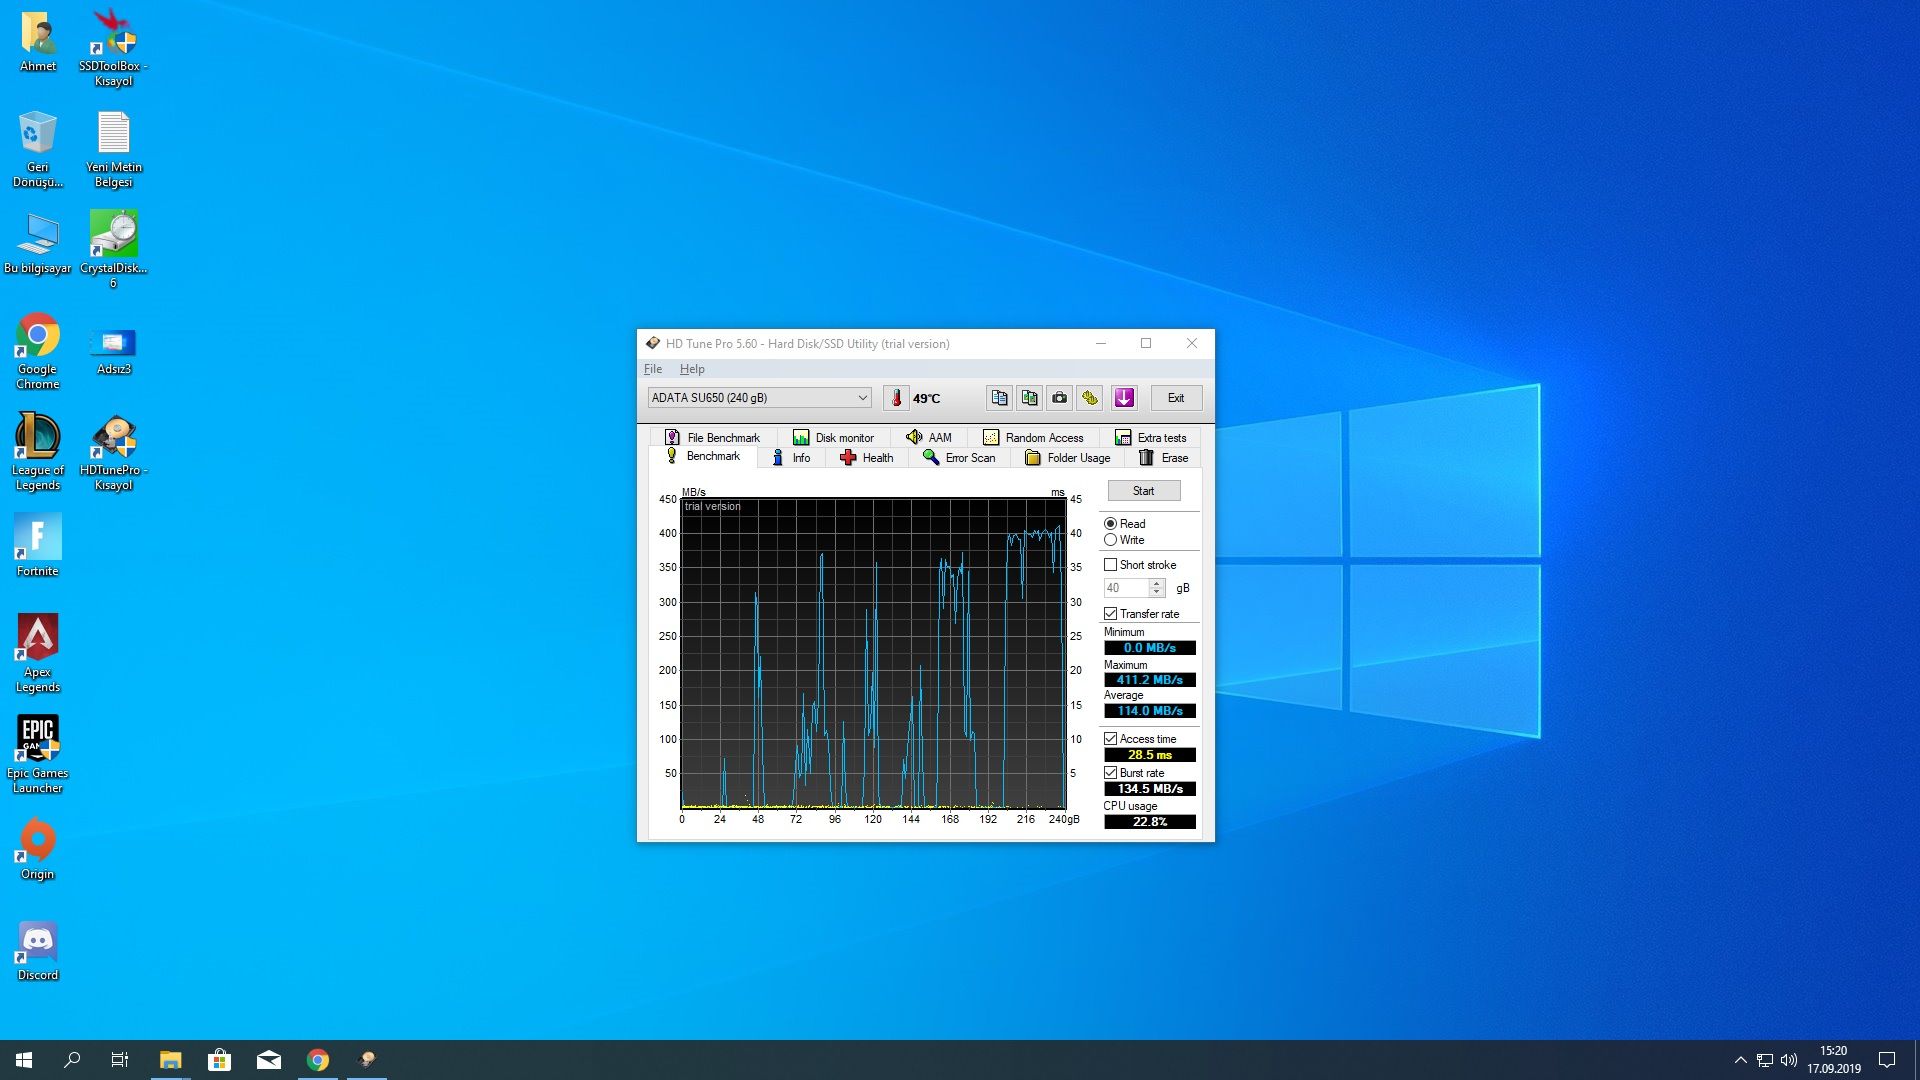The height and width of the screenshot is (1080, 1920).
Task: Click the copy text to clipboard icon
Action: (x=999, y=398)
